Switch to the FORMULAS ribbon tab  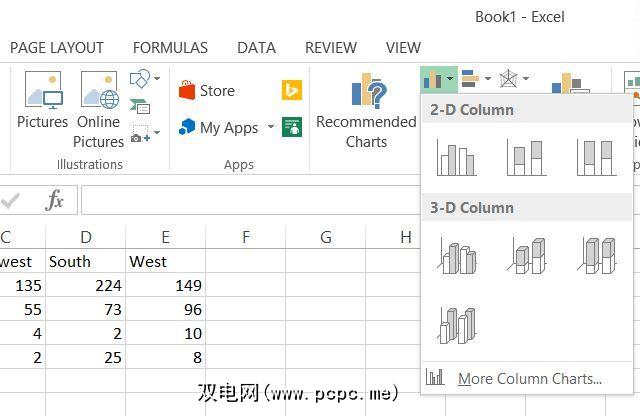click(170, 47)
